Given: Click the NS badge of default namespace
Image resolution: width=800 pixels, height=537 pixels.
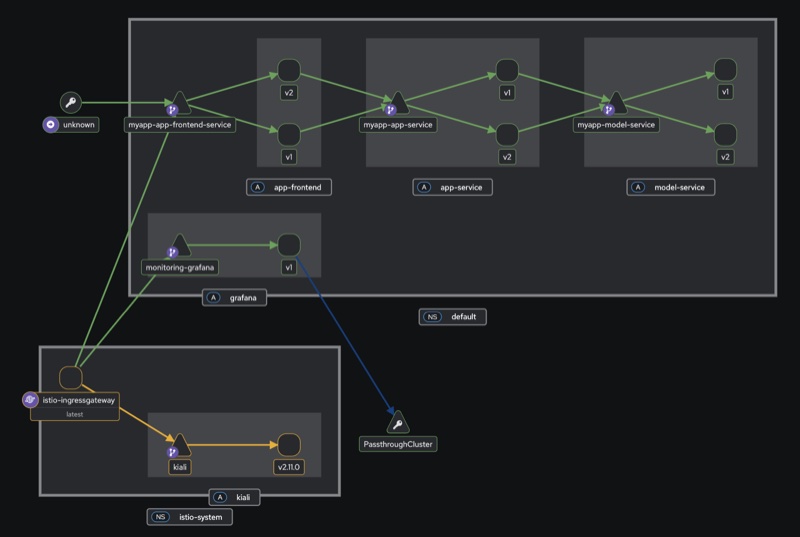Looking at the screenshot, I should [432, 317].
